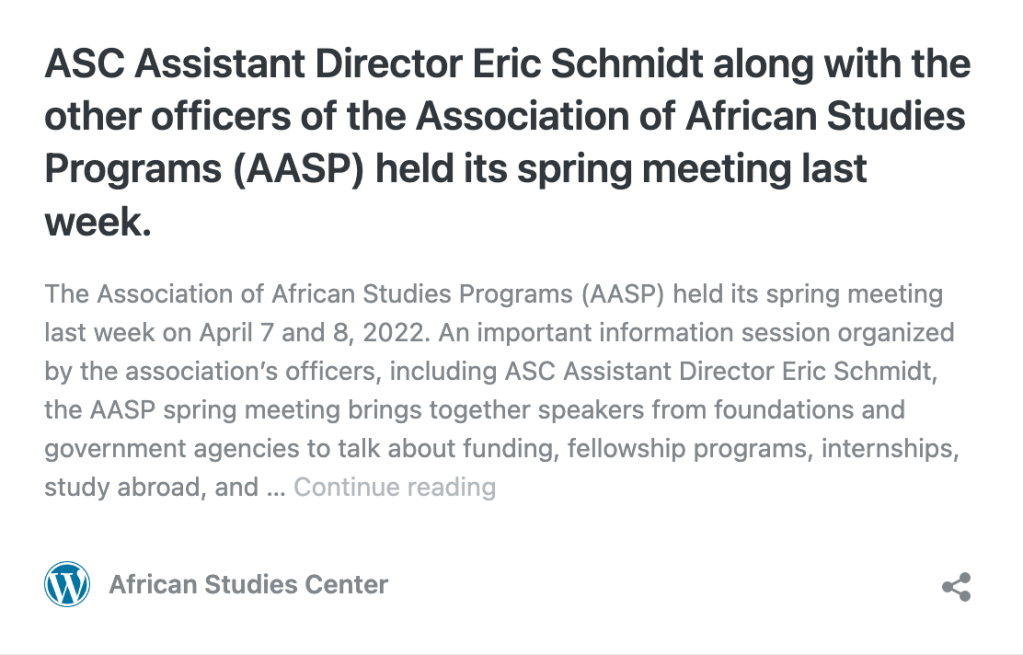
Task: Click the "African Studies Center" author label
Action: [248, 584]
